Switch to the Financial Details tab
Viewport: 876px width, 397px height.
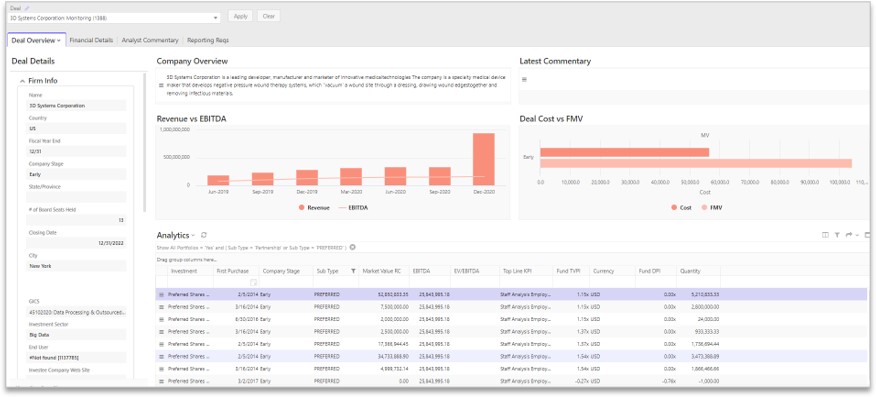91,40
